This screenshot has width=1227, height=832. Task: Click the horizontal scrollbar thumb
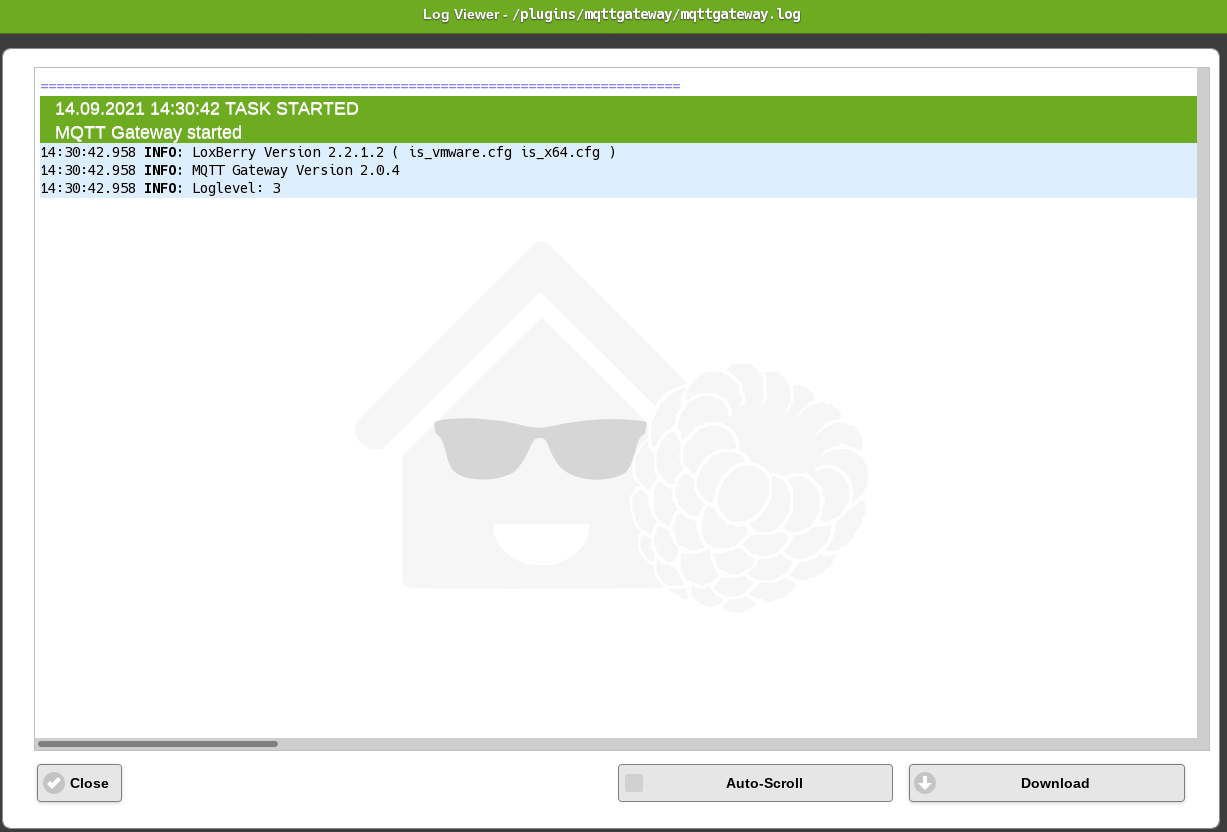[158, 744]
